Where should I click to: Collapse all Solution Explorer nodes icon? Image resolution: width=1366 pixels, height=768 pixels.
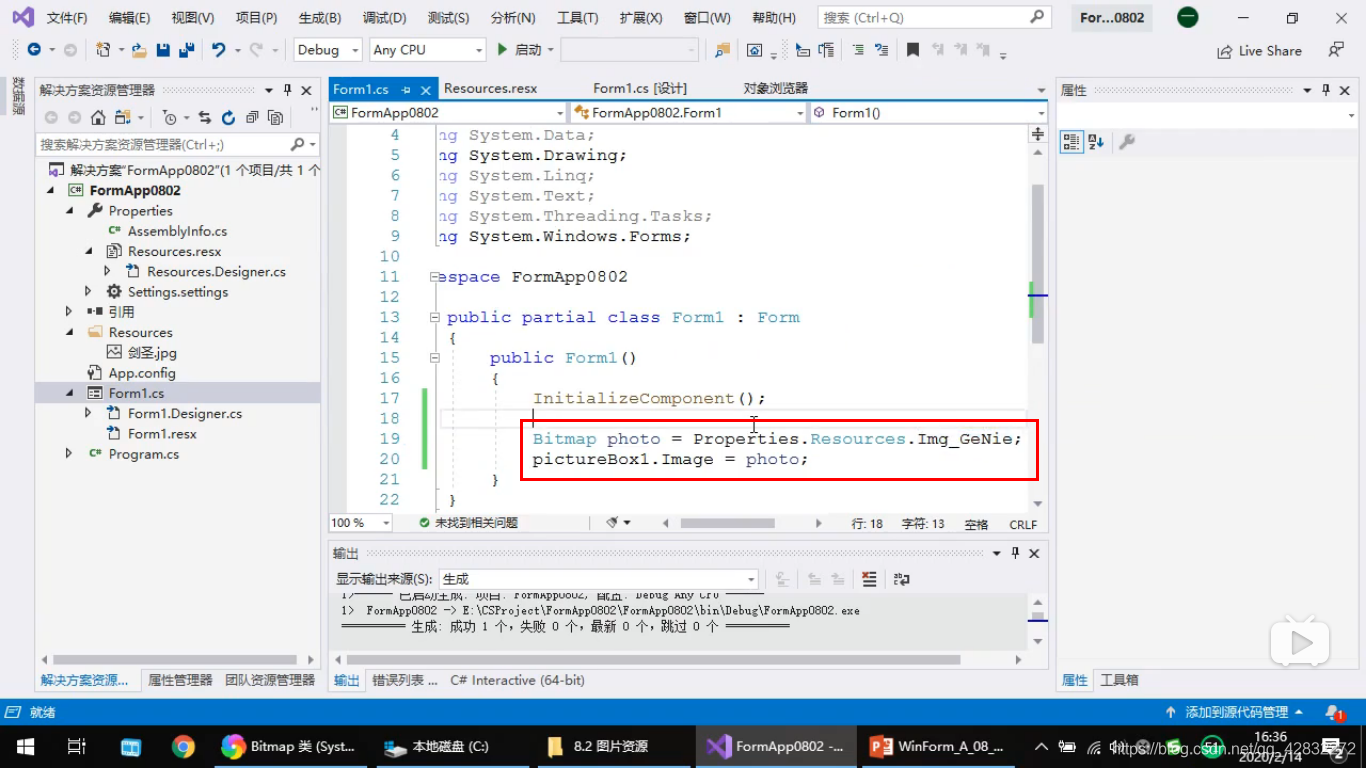252,118
